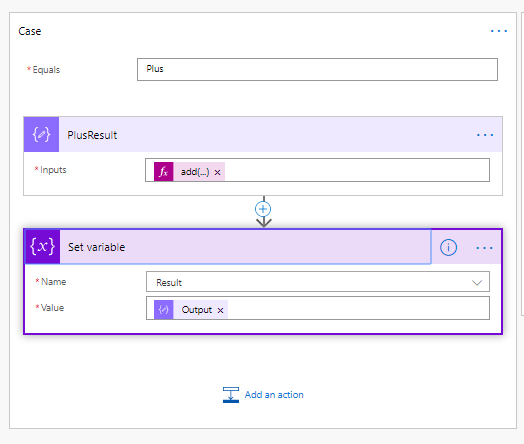Remove the add(...) expression token

[218, 172]
